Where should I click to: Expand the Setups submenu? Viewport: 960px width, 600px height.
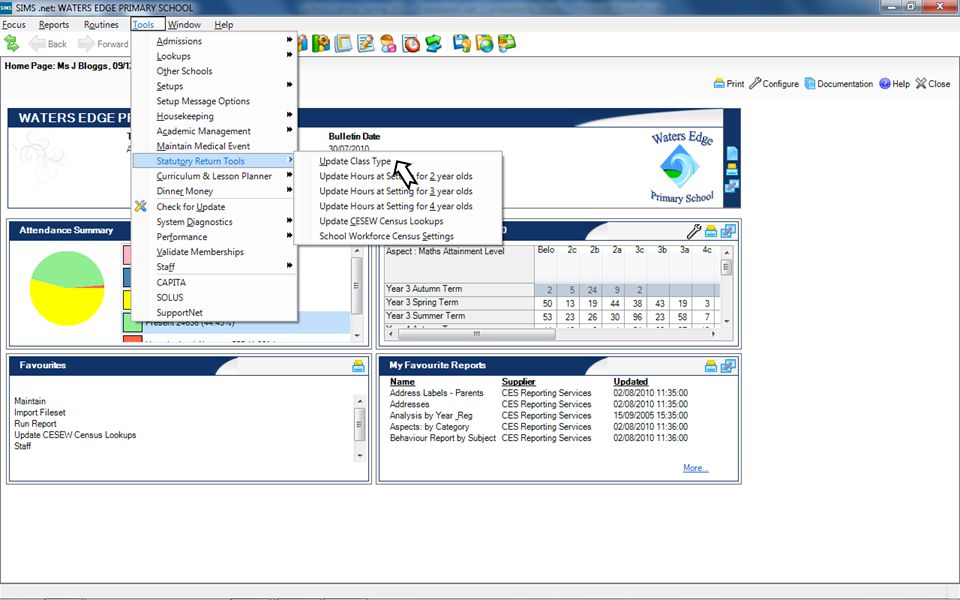215,86
